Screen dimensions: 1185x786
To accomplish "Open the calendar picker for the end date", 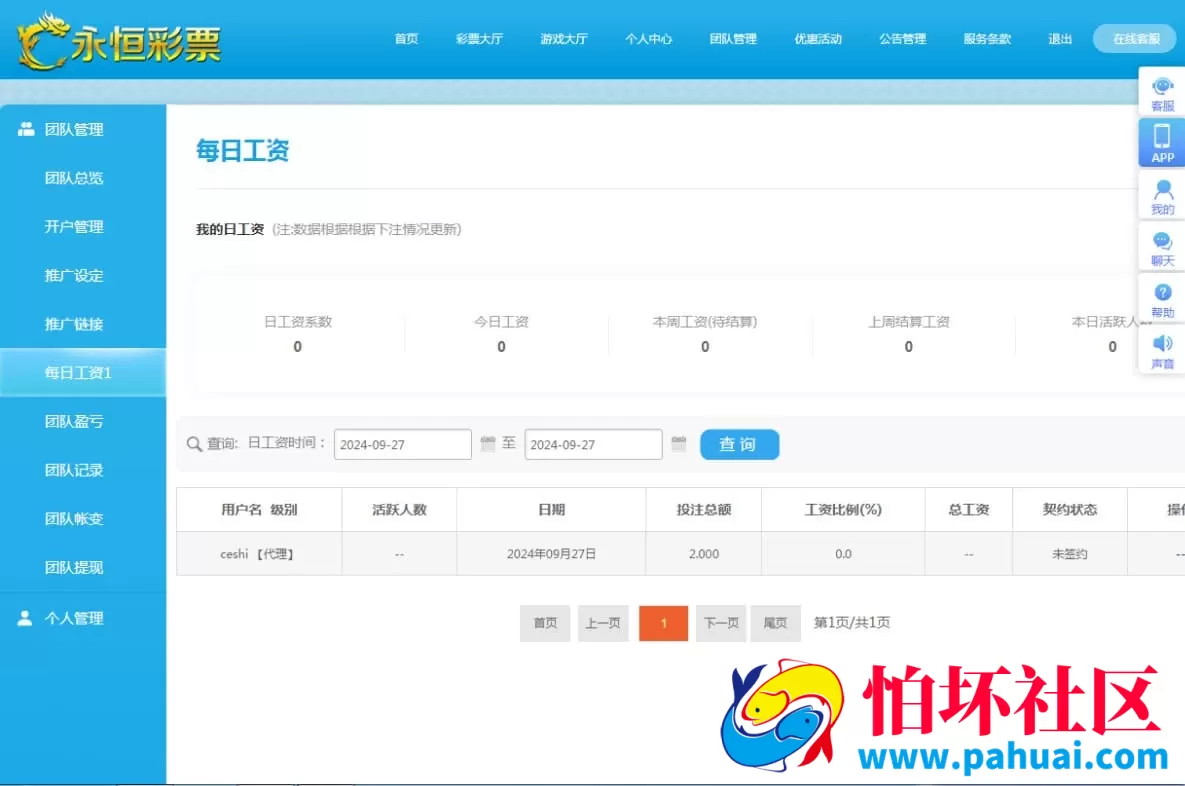I will 678,444.
